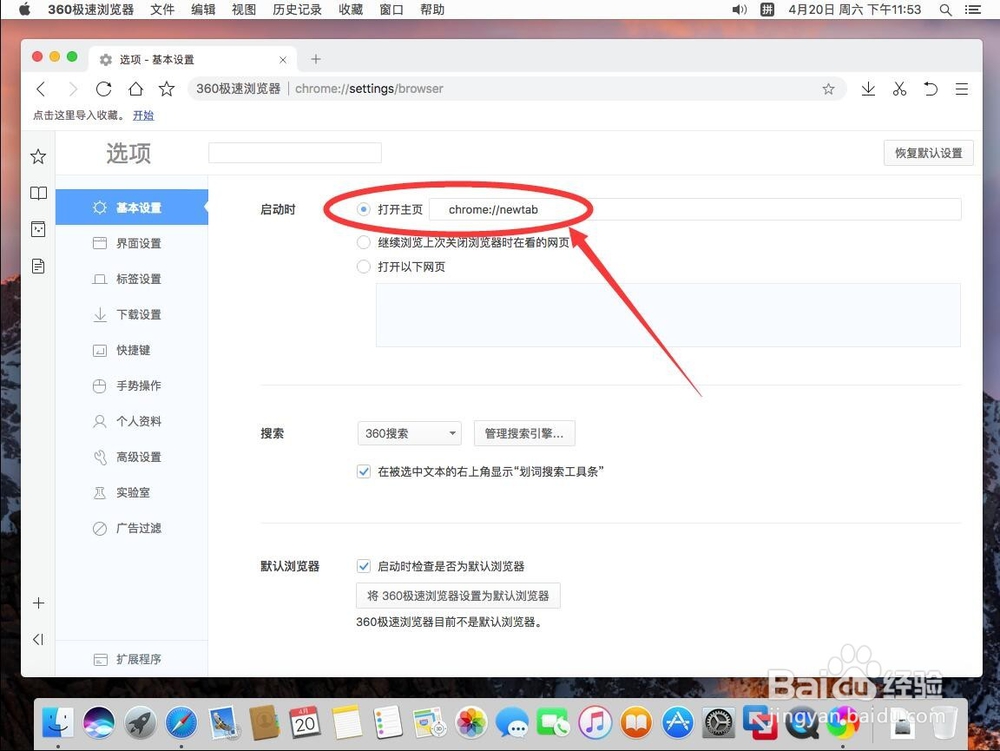The image size is (1000, 751).
Task: Open the 收藏 menu
Action: click(x=350, y=10)
